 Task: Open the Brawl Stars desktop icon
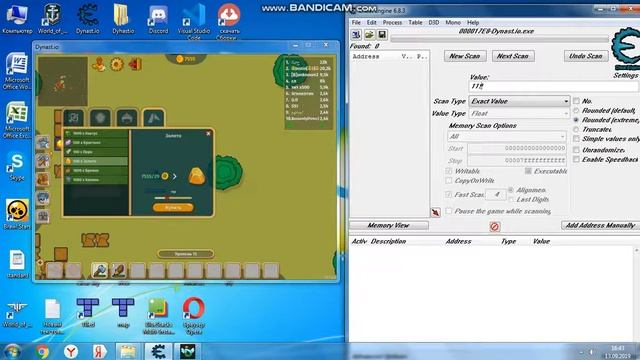[17, 214]
